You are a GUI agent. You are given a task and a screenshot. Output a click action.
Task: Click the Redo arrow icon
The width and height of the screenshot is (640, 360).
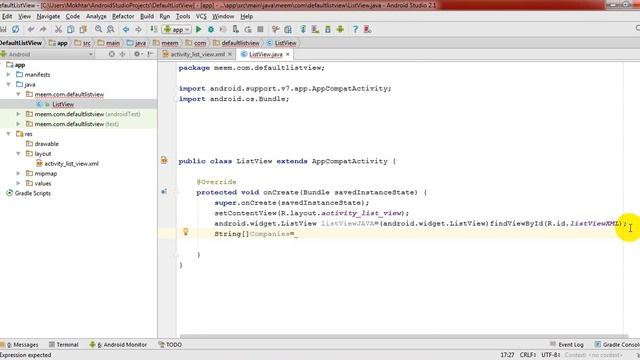(x=43, y=29)
